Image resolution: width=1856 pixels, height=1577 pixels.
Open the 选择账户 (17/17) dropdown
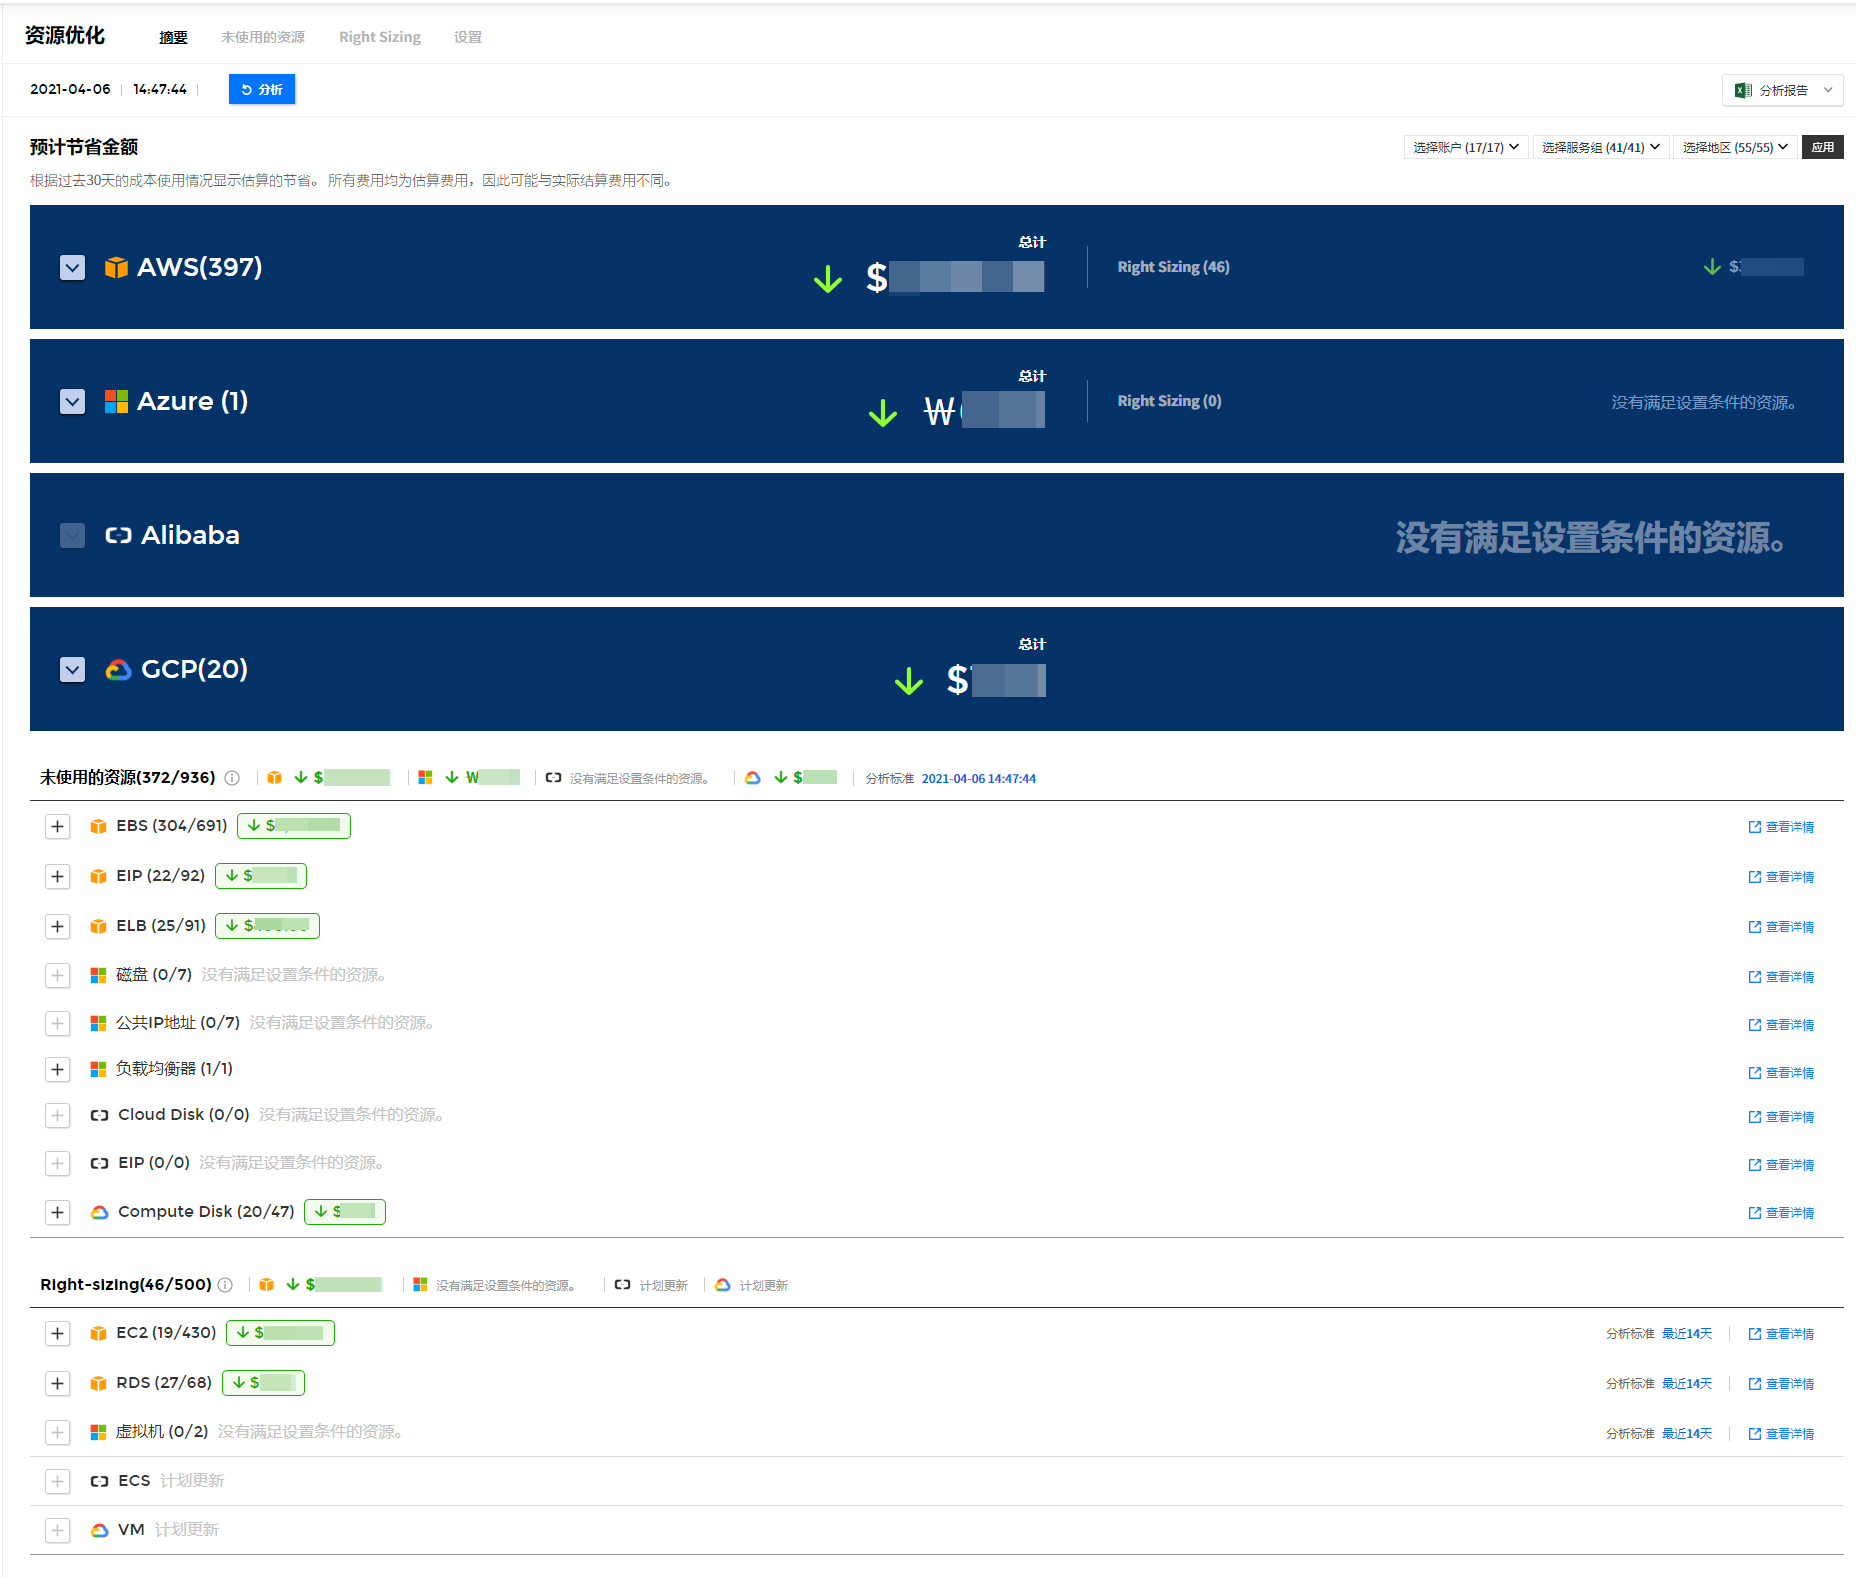[1465, 147]
